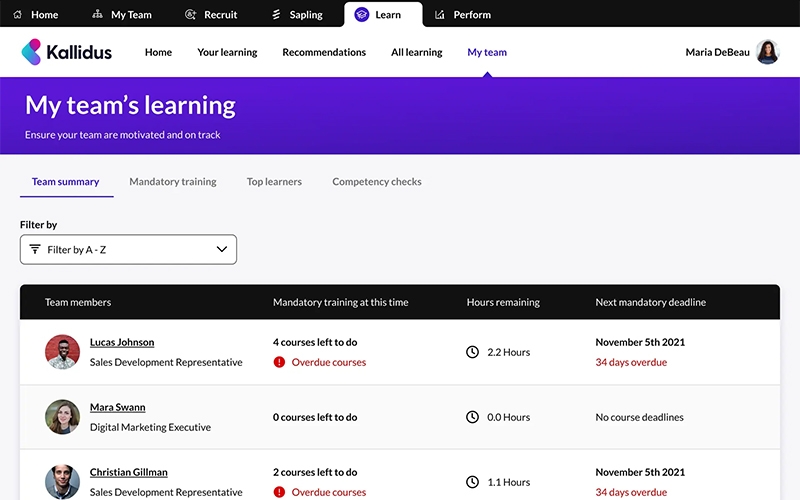800x500 pixels.
Task: Click the My Team org chart icon
Action: [x=97, y=15]
